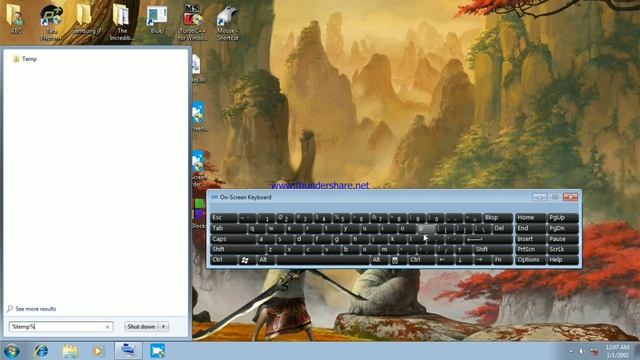This screenshot has height=360, width=640.
Task: Select the Mouse Shortcut desktop icon
Action: pos(227,21)
